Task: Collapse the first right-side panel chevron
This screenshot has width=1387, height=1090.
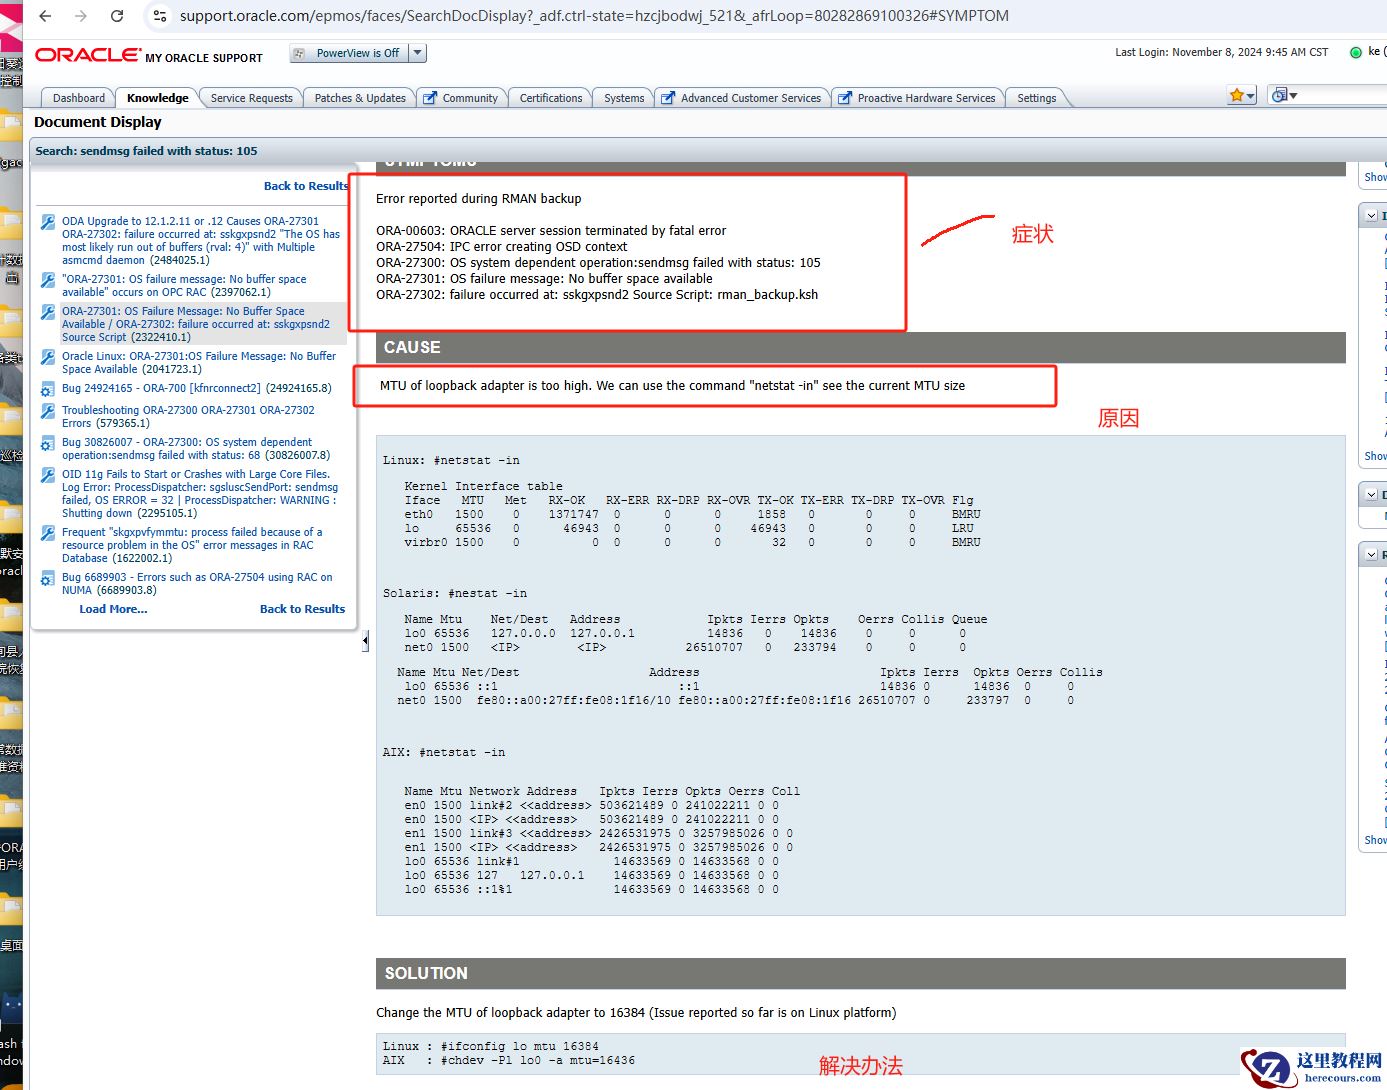Action: tap(1371, 216)
